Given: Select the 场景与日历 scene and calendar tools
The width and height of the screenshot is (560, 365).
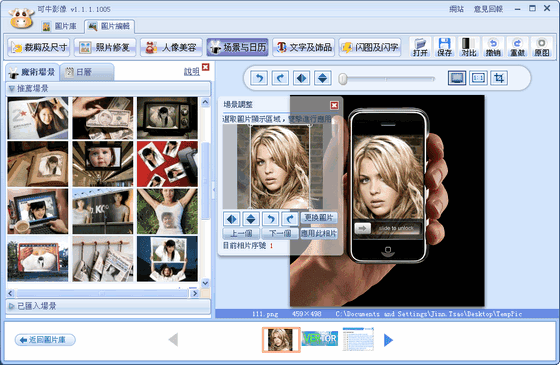Looking at the screenshot, I should pos(238,48).
